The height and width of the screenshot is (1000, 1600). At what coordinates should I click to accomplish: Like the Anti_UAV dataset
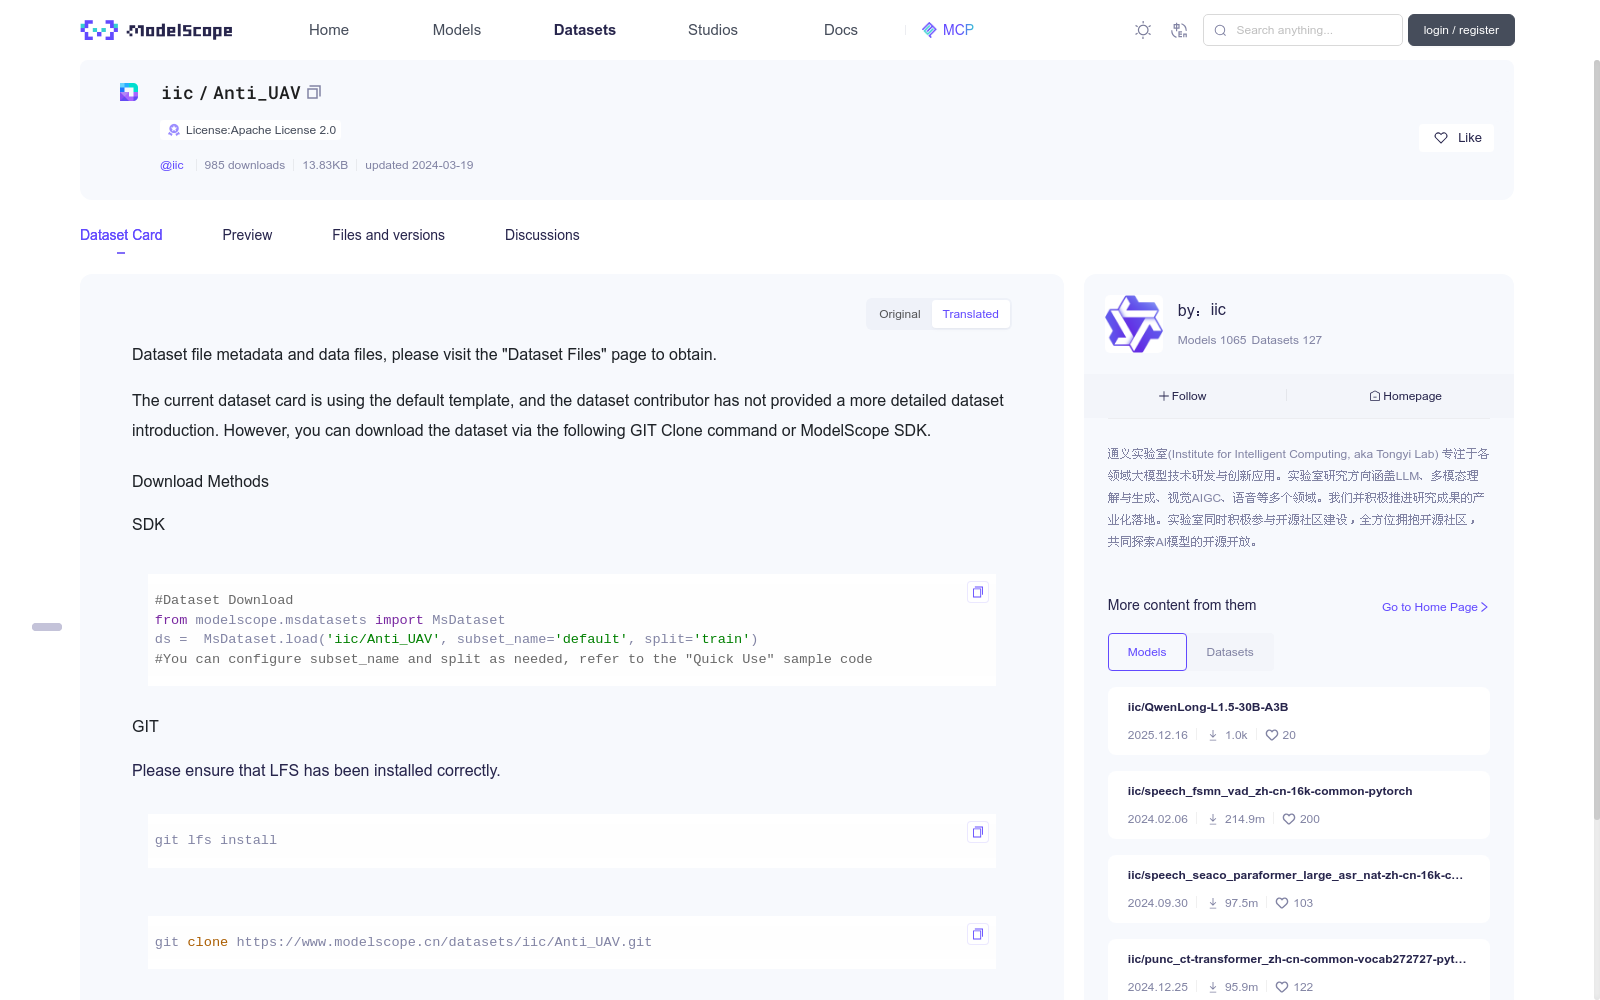1456,138
